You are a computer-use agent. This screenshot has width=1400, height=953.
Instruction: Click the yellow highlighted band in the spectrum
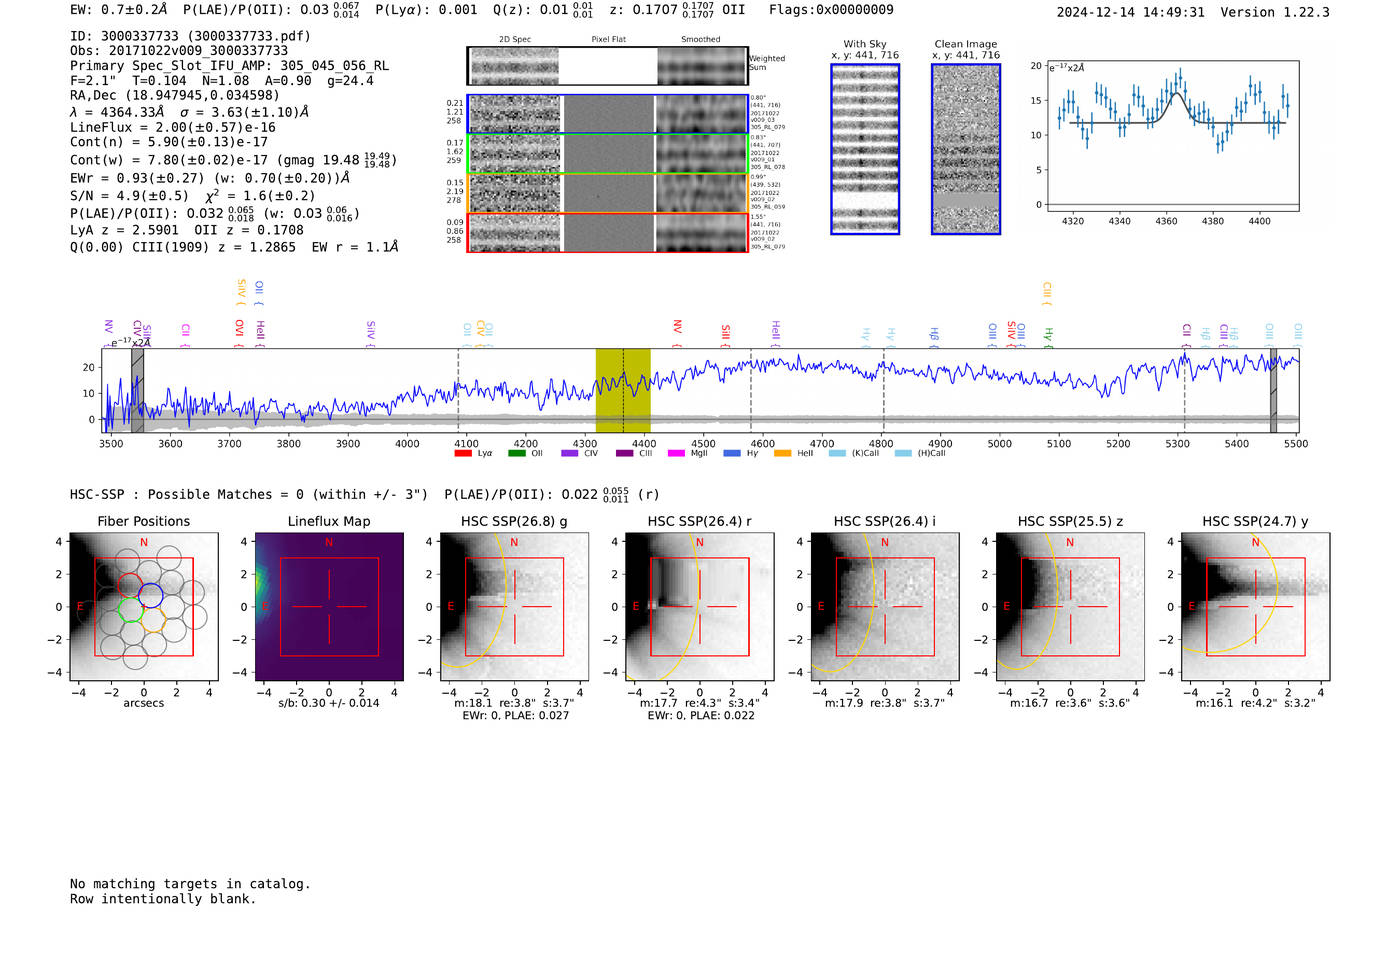[x=623, y=390]
